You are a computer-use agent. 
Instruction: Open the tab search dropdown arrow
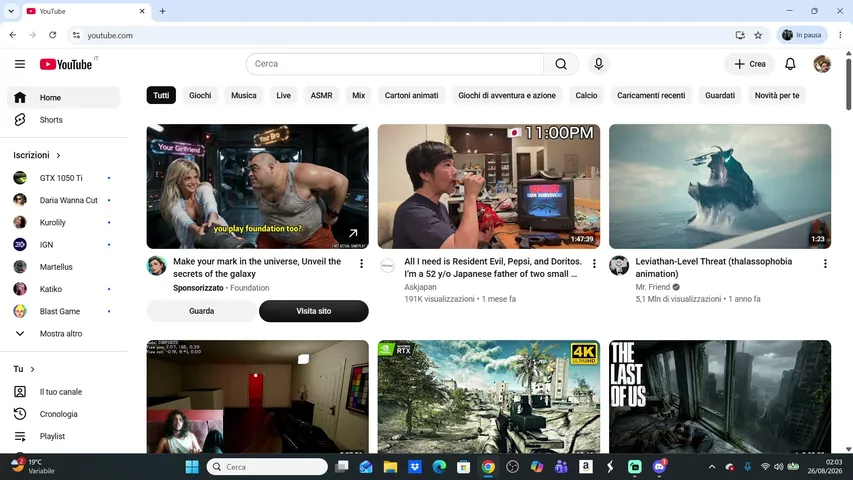pos(11,11)
